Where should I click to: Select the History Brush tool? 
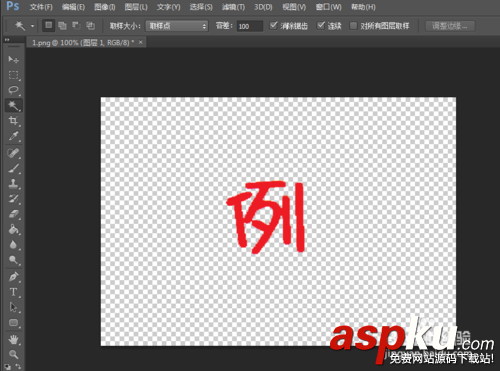pos(13,199)
